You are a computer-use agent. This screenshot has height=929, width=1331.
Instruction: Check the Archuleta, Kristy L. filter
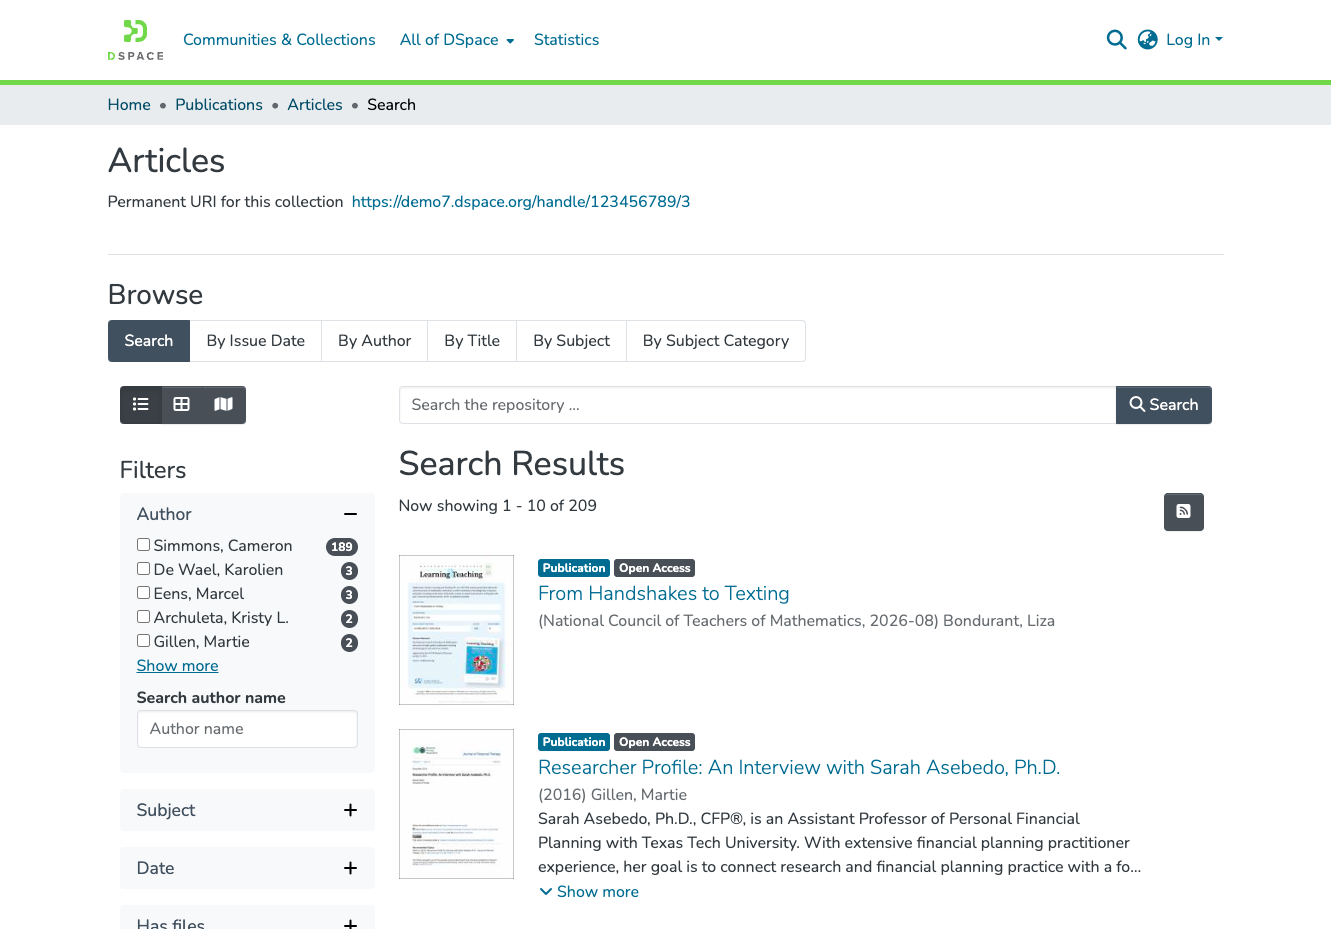coord(144,617)
